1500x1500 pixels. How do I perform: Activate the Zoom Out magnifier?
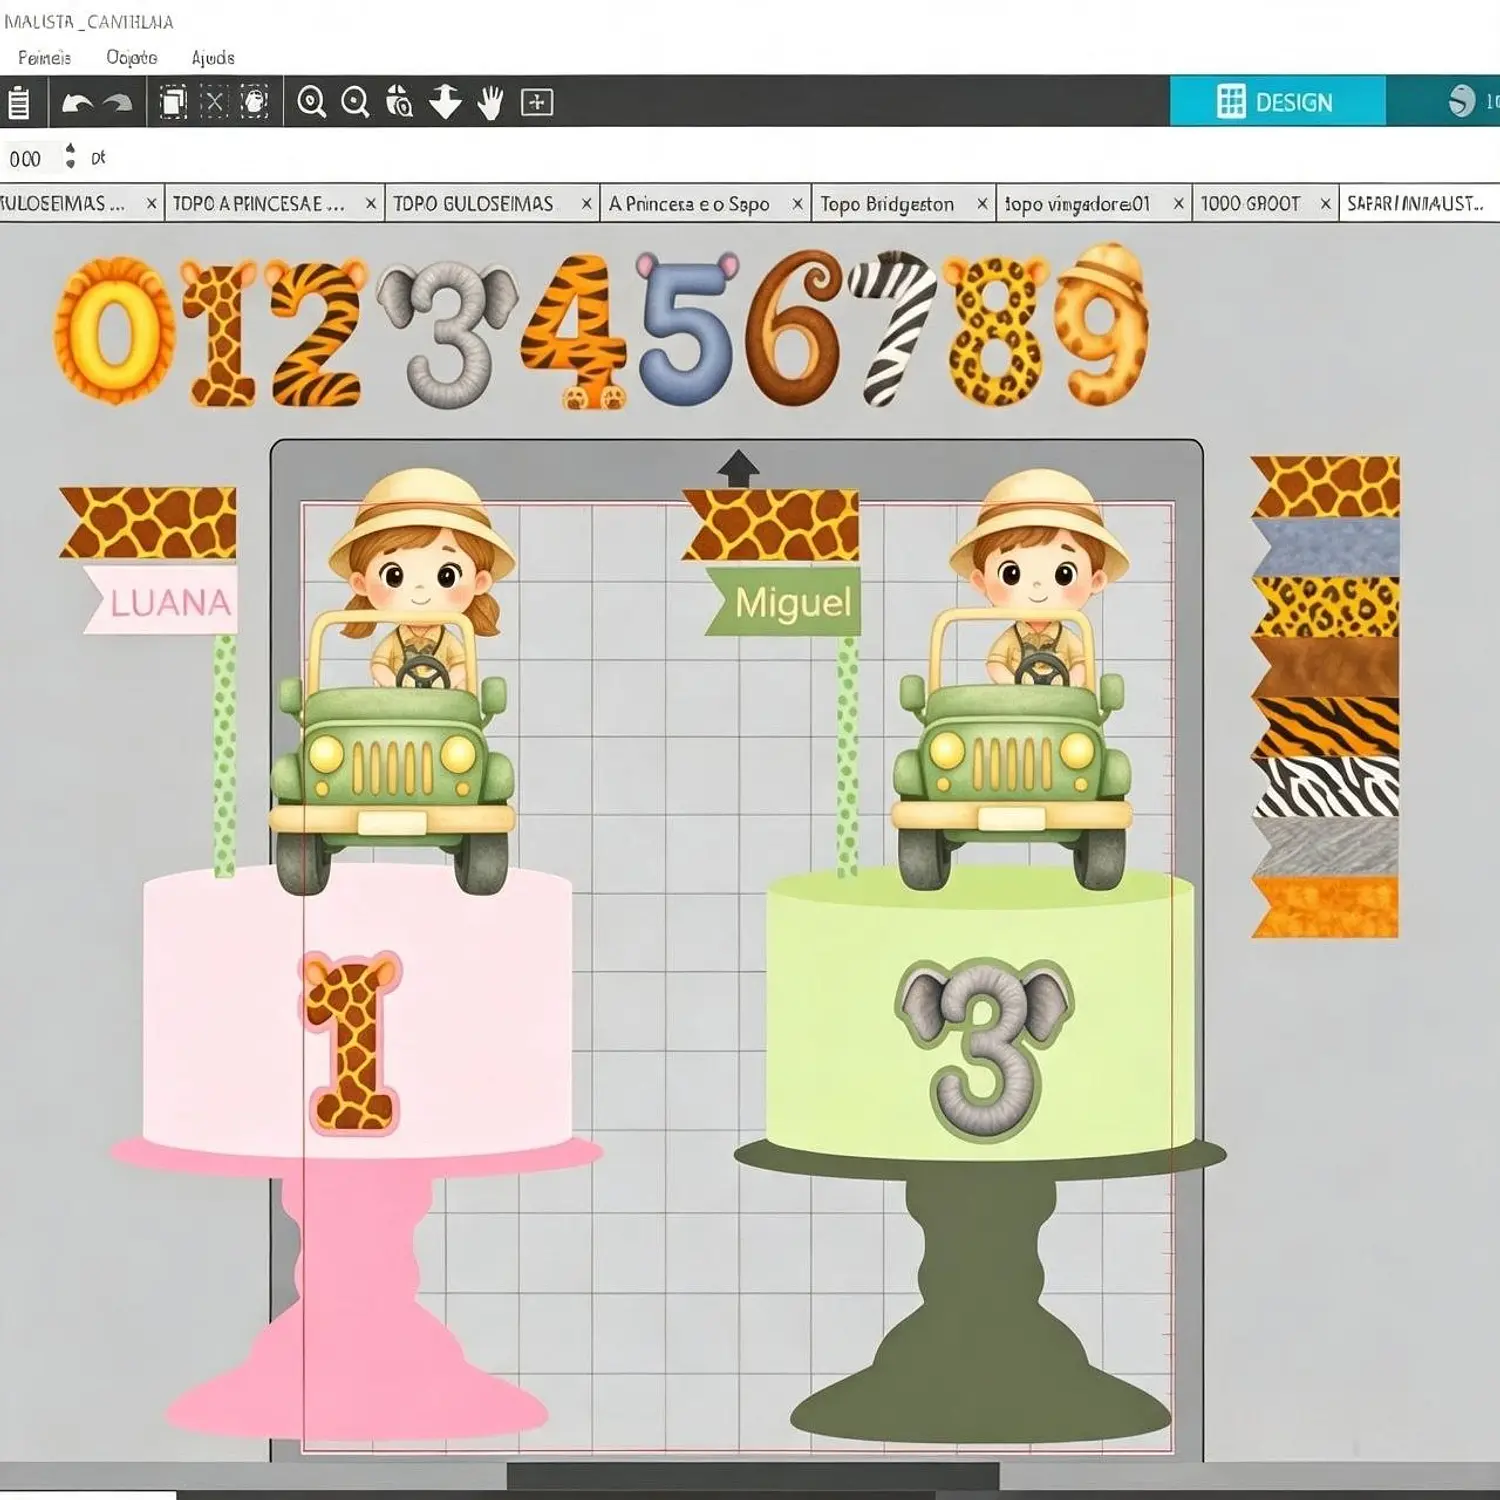coord(355,102)
